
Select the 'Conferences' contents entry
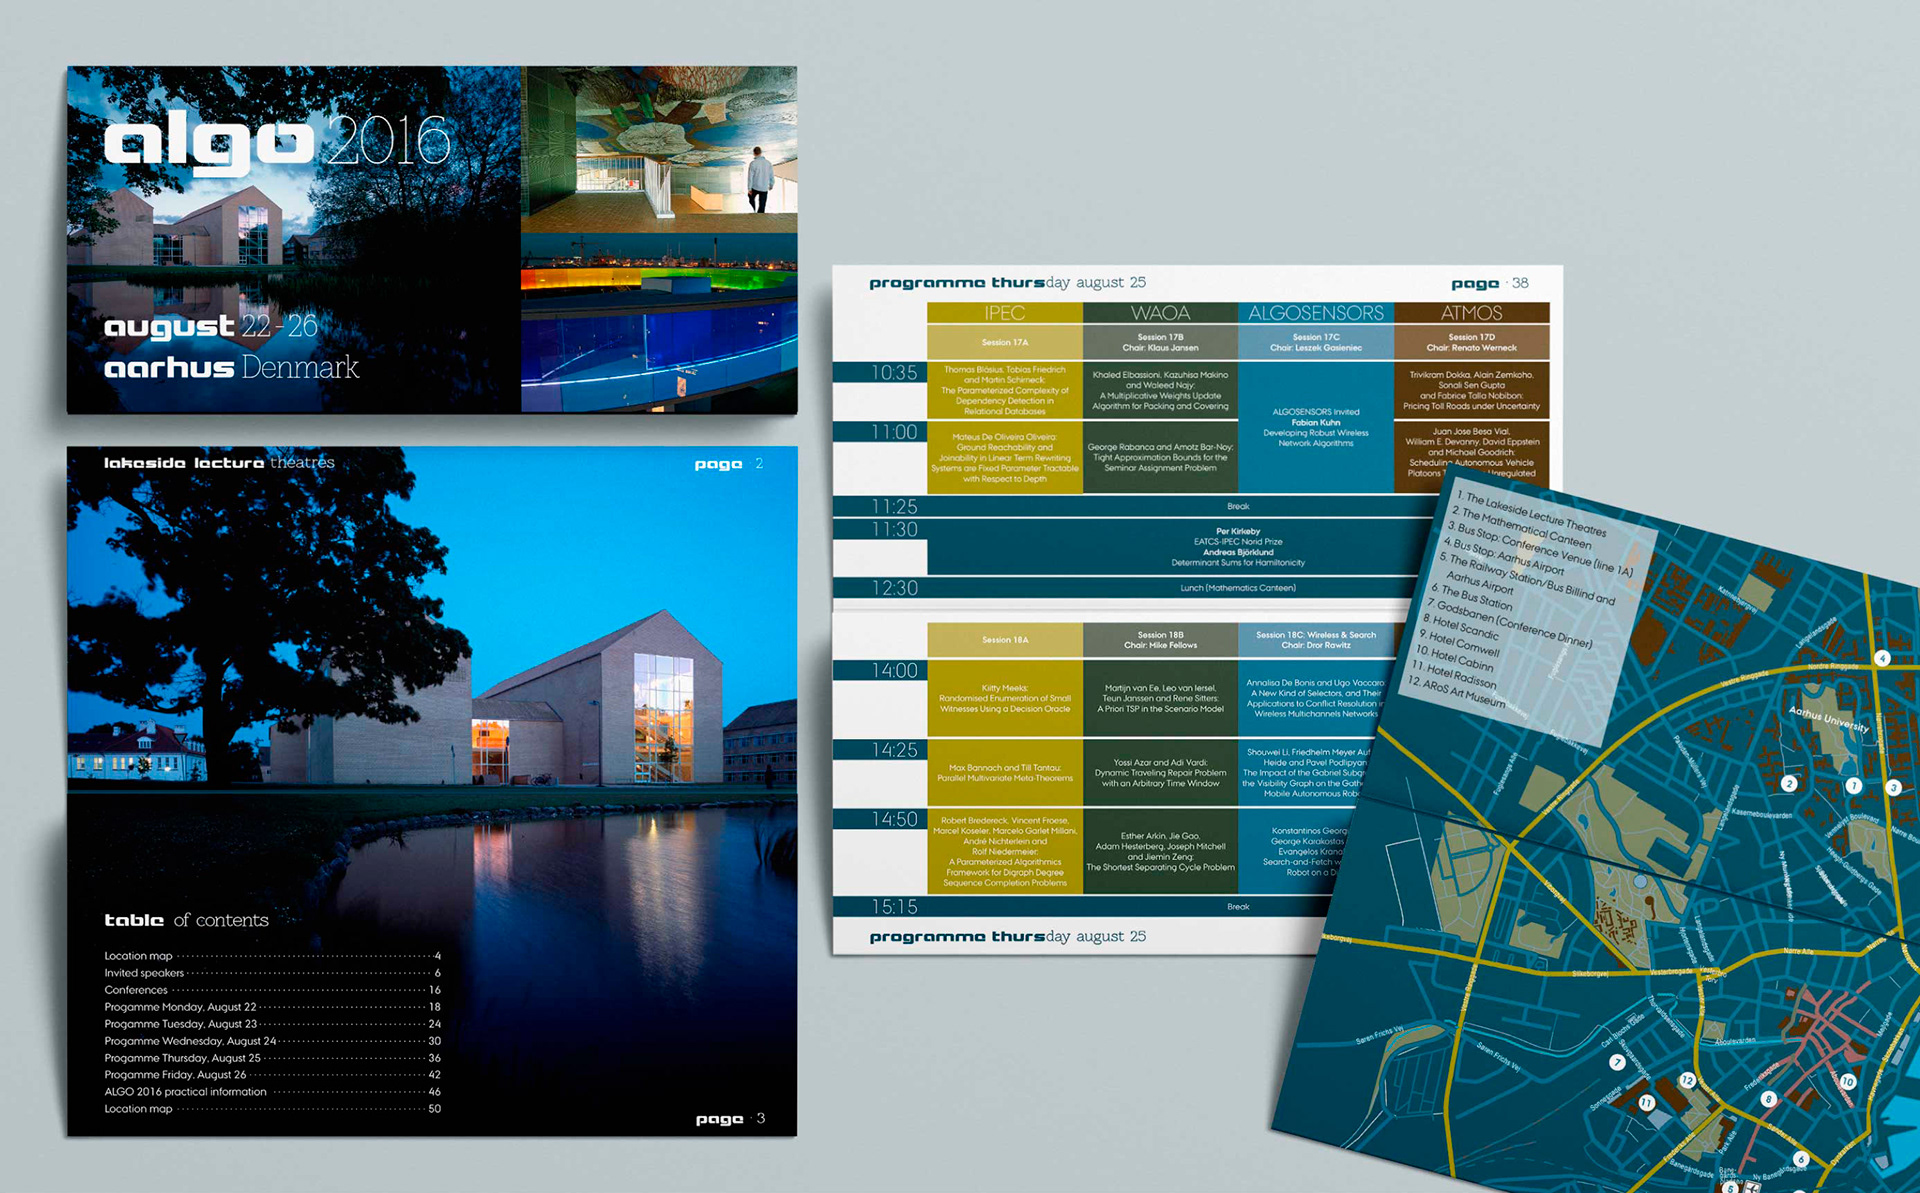point(272,990)
